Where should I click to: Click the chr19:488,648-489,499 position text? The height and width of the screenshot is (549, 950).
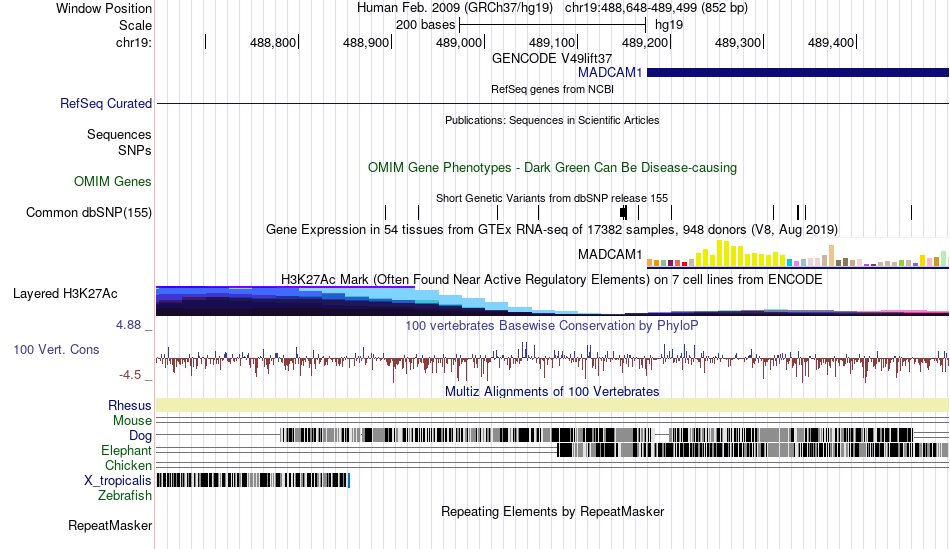(x=656, y=8)
